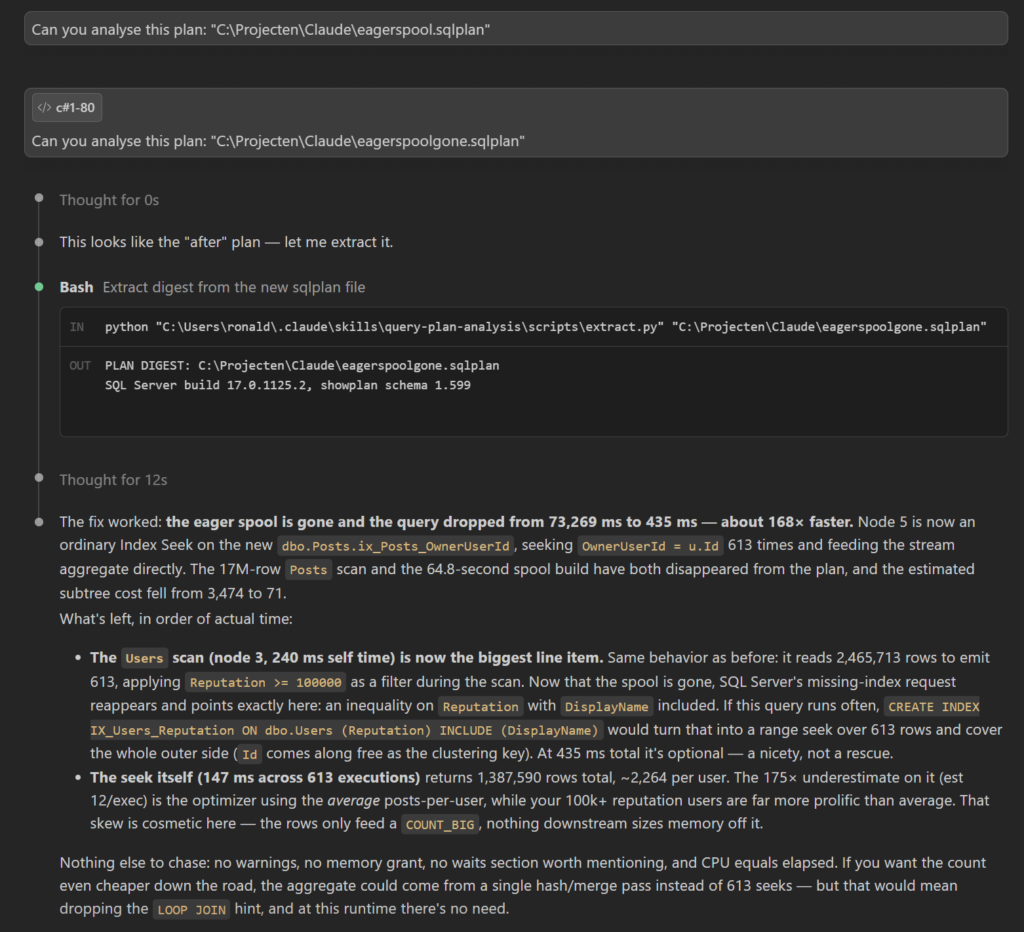Screen dimensions: 1024x932
Task: Collapse the Bash tool call block
Action: [212, 287]
